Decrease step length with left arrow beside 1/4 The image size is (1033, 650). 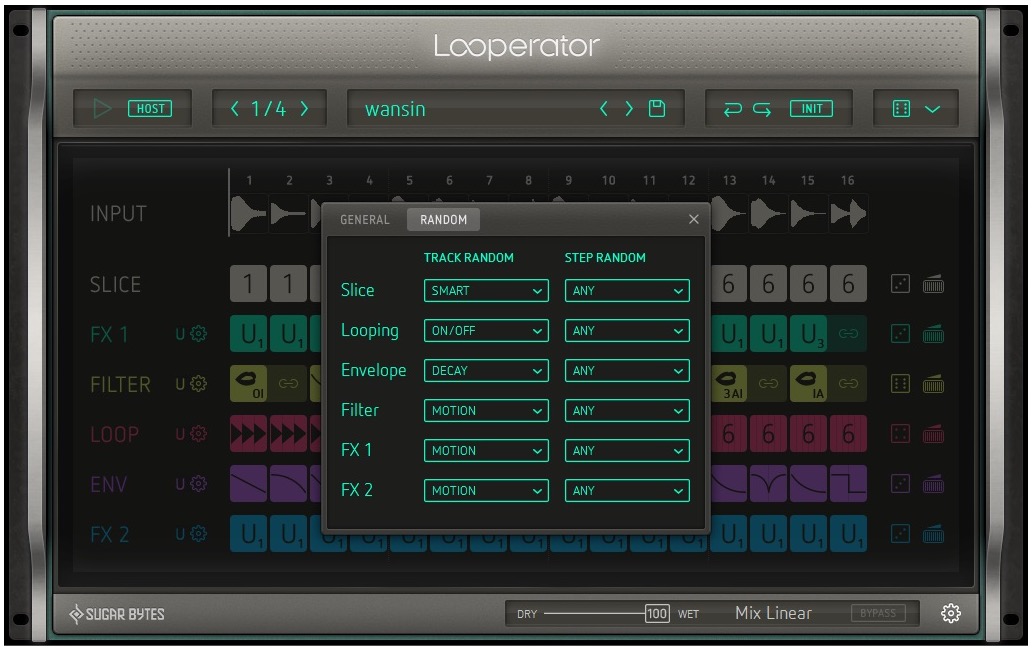coord(235,109)
